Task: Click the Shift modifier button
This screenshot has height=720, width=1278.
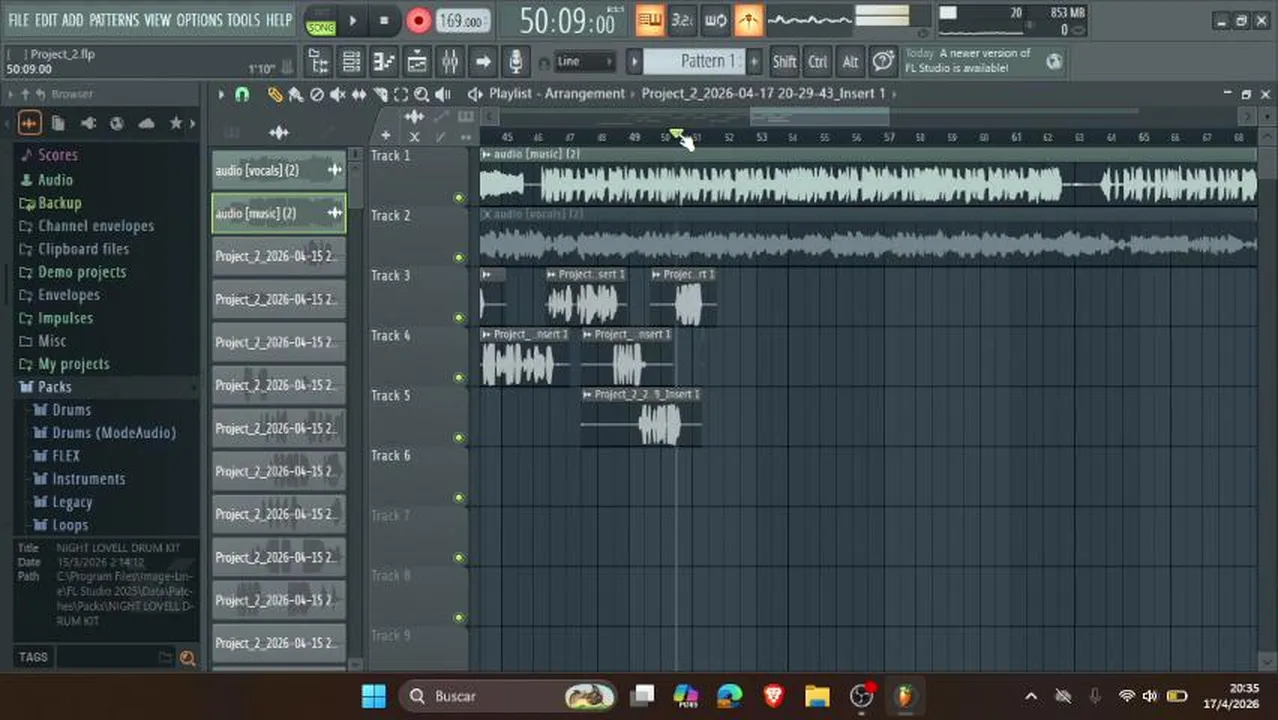Action: point(784,62)
